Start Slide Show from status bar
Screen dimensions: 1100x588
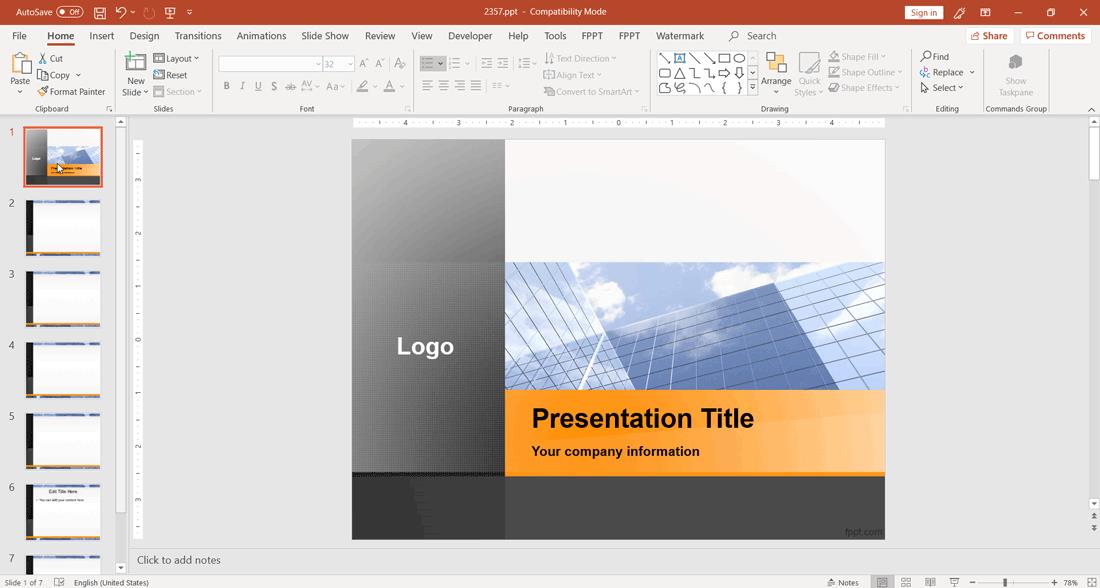tap(954, 582)
